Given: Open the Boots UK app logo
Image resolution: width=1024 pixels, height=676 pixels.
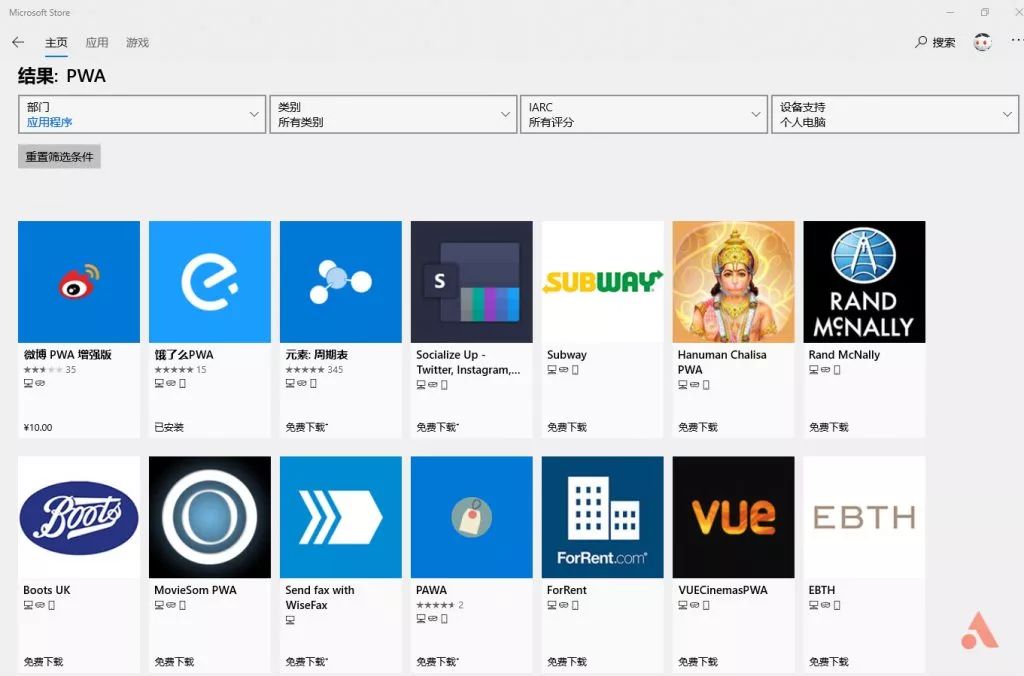Looking at the screenshot, I should (79, 517).
